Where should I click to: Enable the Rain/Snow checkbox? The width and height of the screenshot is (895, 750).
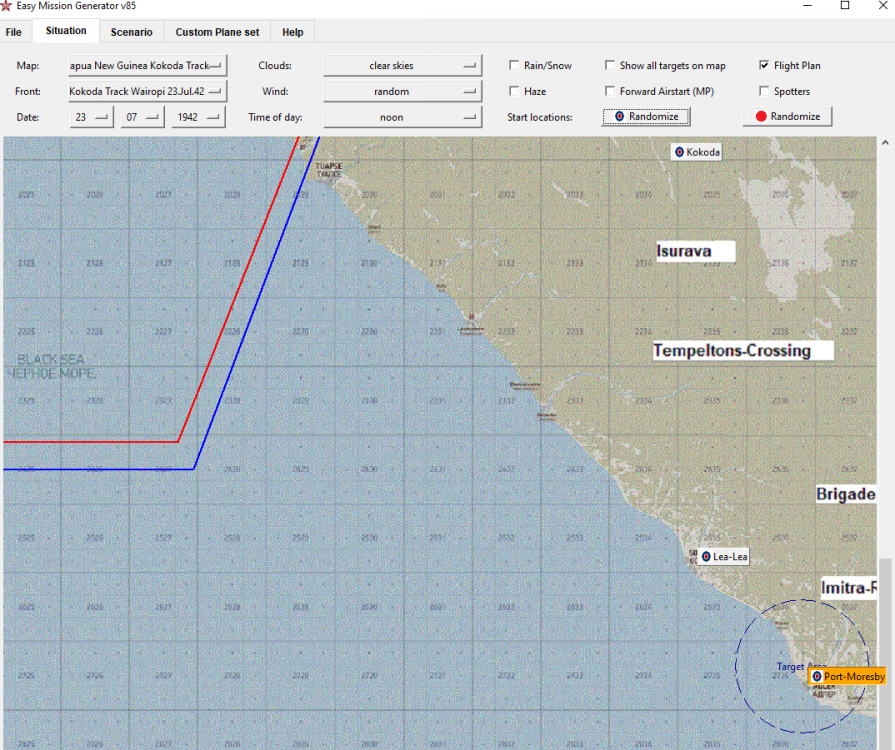[x=514, y=65]
